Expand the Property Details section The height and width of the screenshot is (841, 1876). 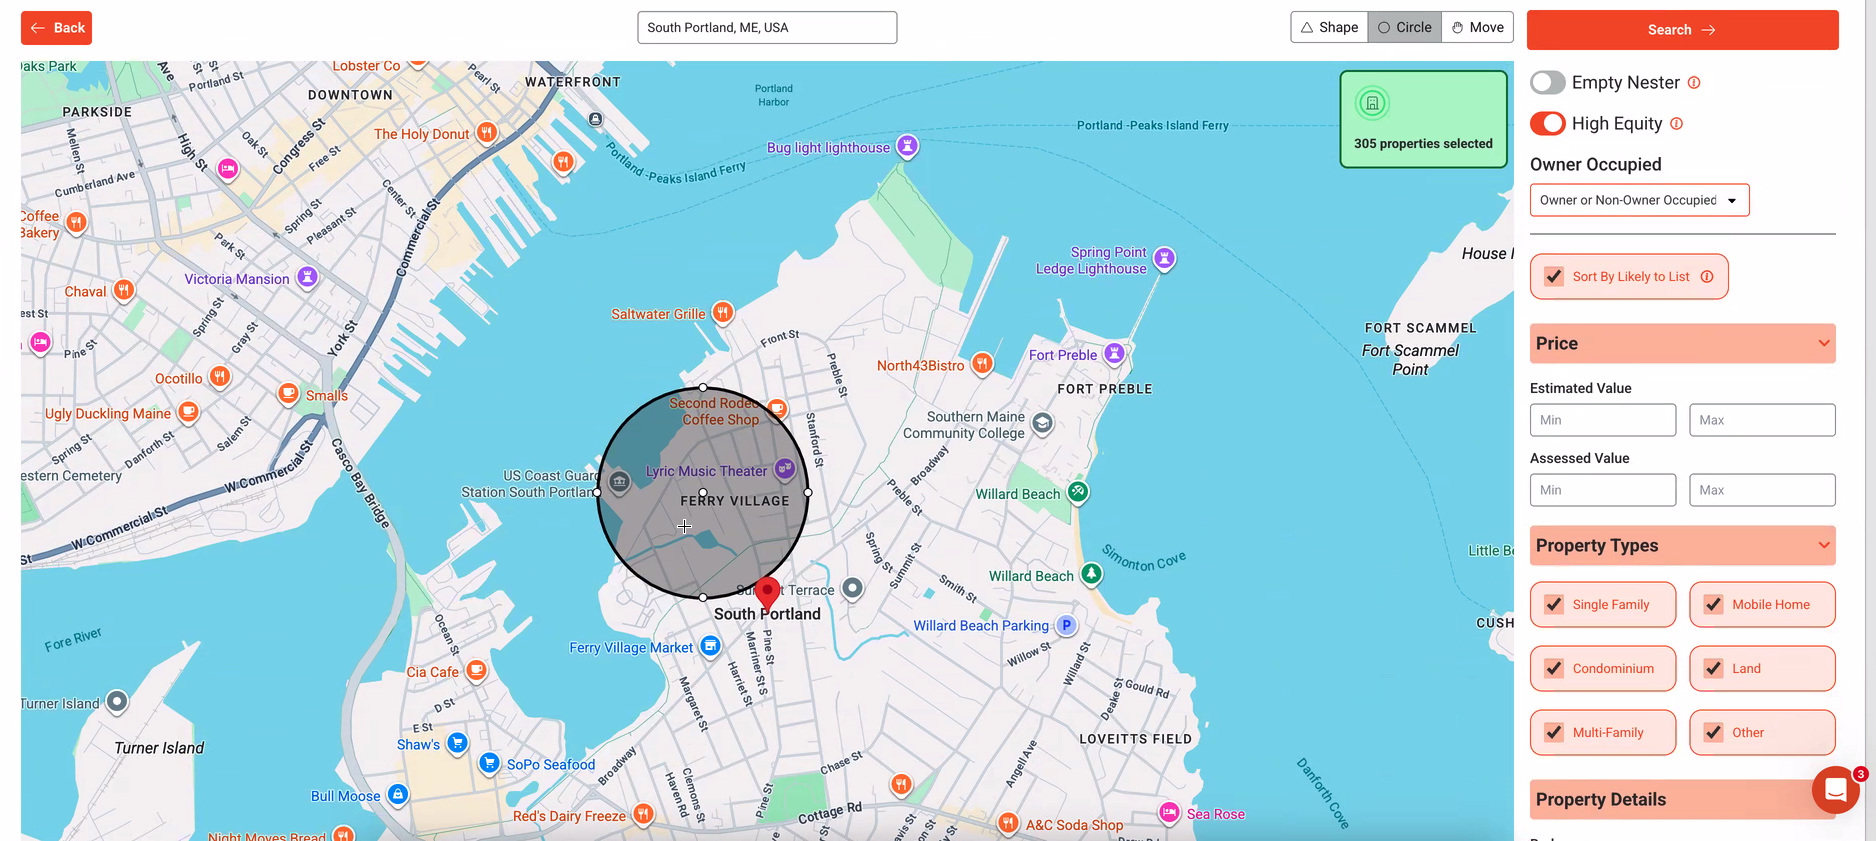point(1683,800)
